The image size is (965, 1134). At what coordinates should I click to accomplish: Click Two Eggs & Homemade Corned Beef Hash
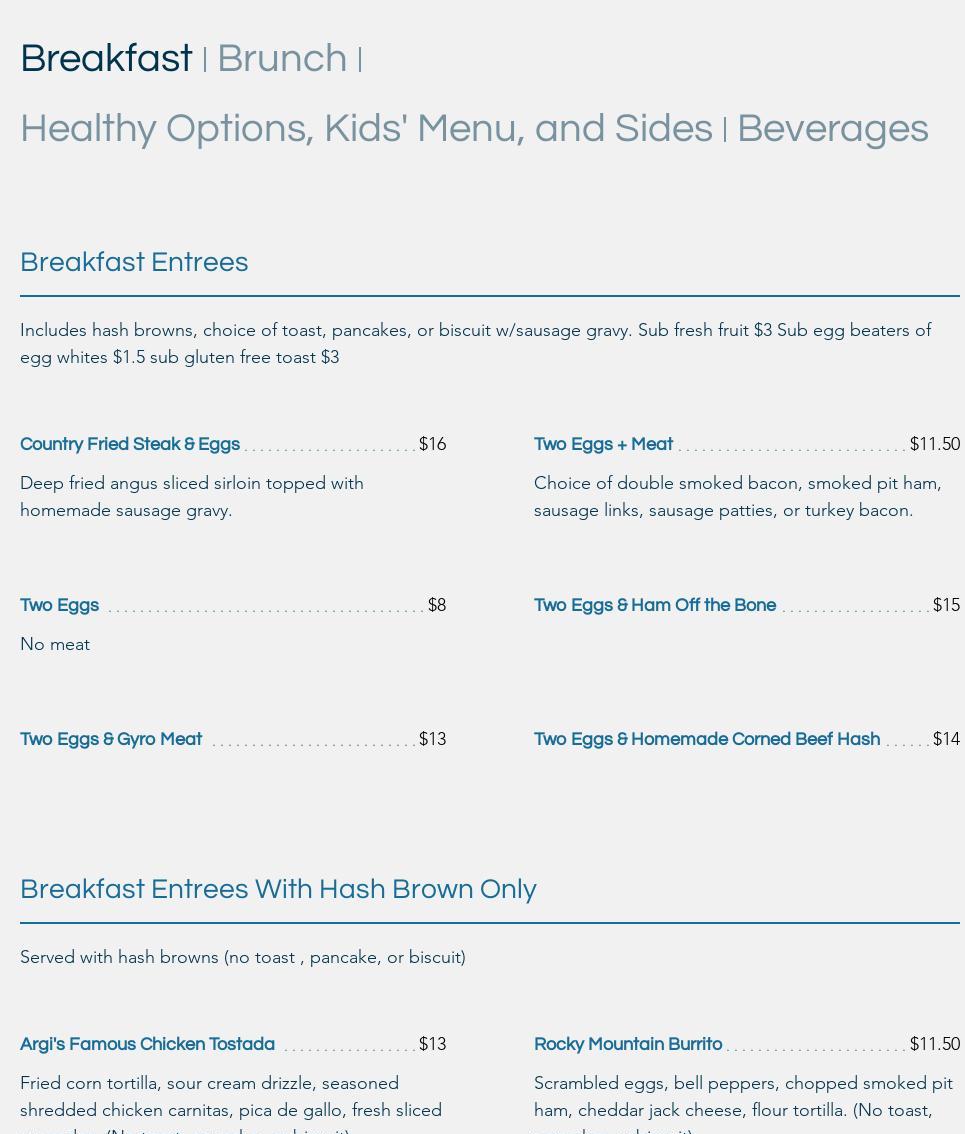pyautogui.click(x=707, y=739)
